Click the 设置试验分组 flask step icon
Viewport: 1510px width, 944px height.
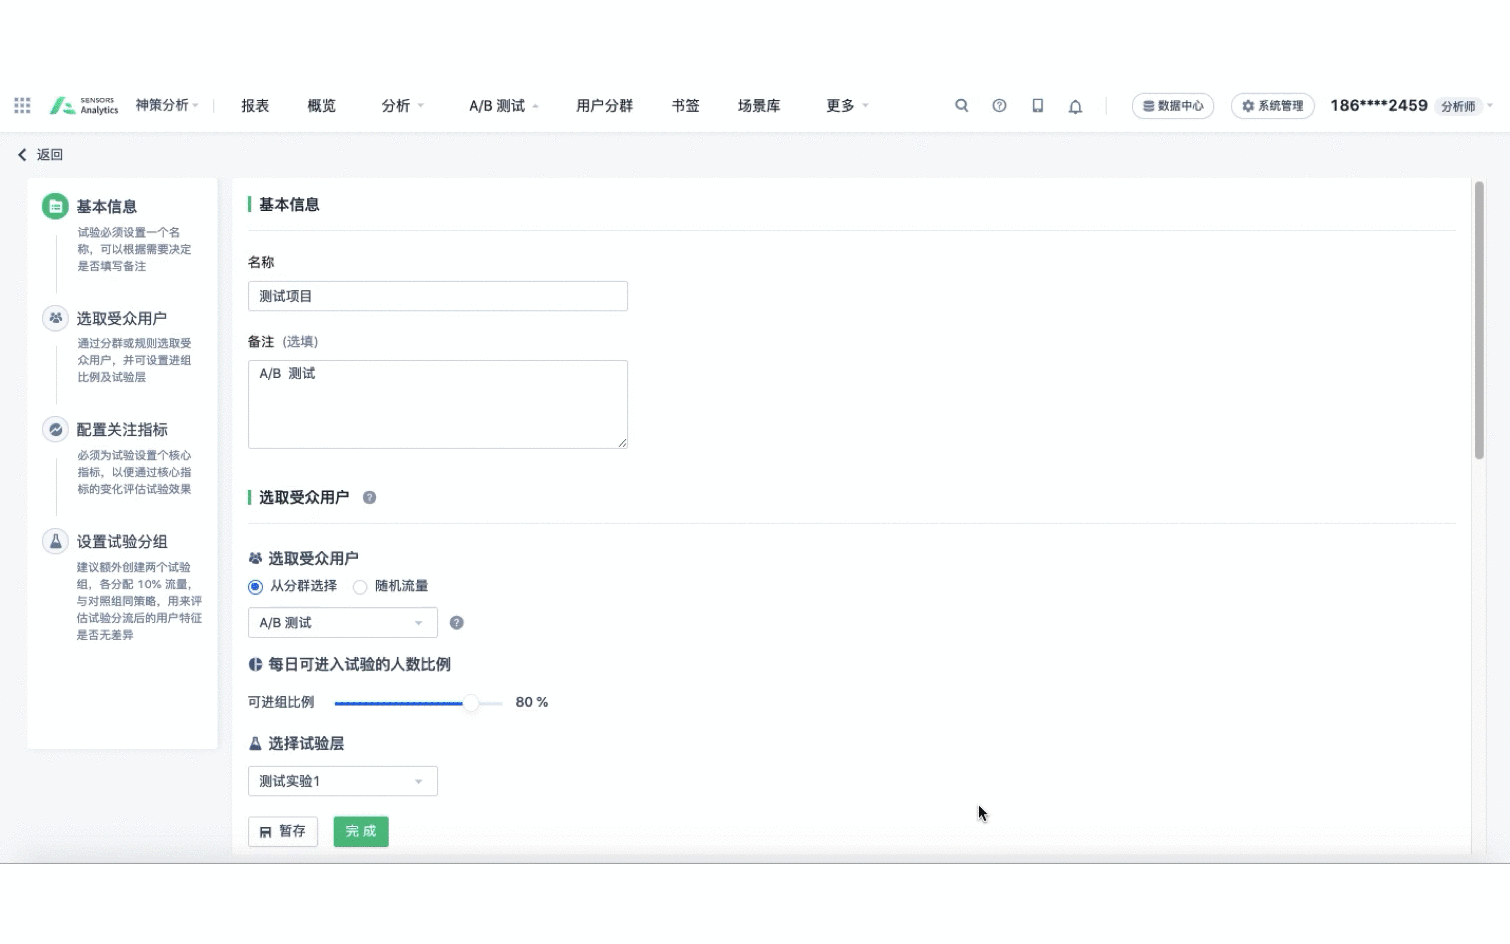click(55, 542)
